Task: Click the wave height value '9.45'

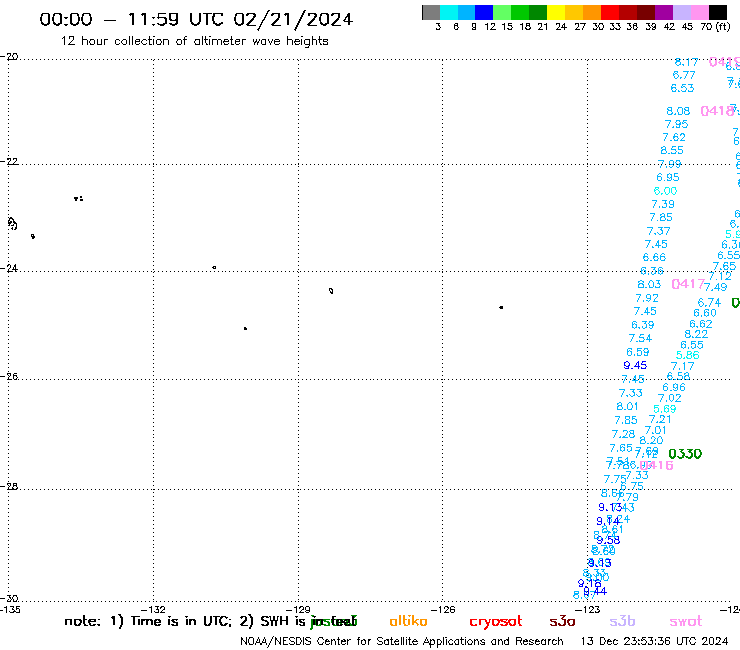Action: tap(635, 365)
